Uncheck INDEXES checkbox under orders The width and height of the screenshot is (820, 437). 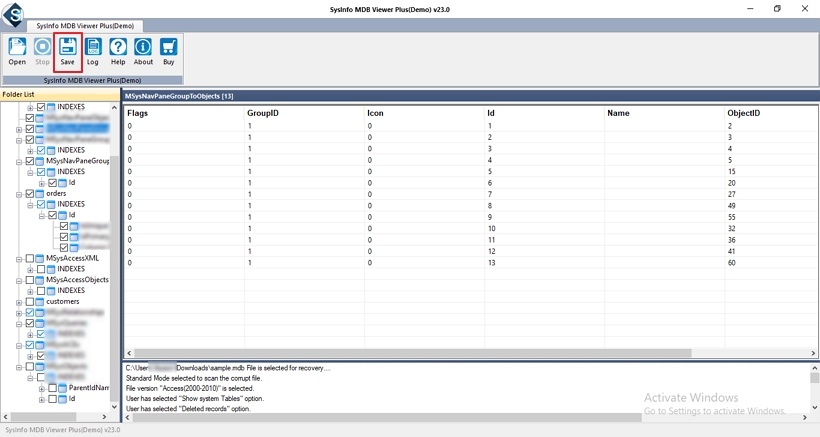[x=41, y=204]
